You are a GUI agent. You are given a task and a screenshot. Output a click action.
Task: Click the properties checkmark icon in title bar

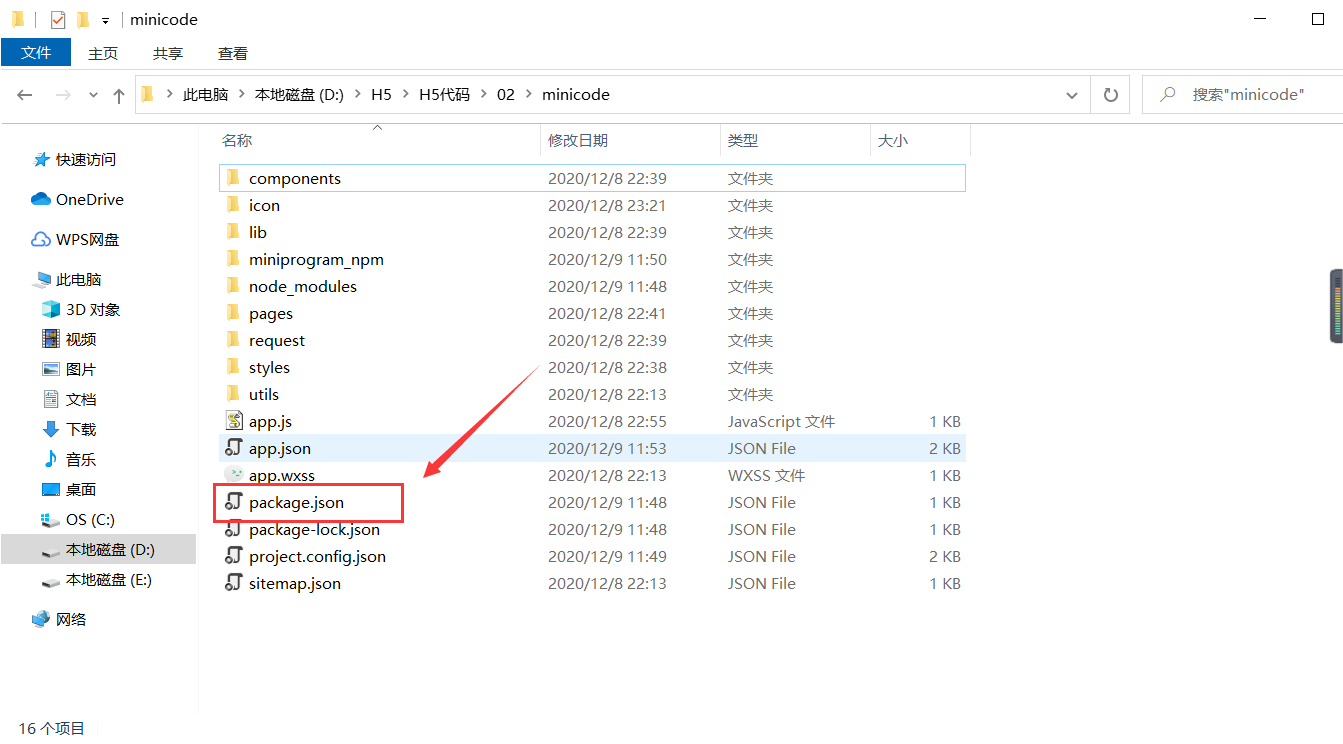point(58,19)
